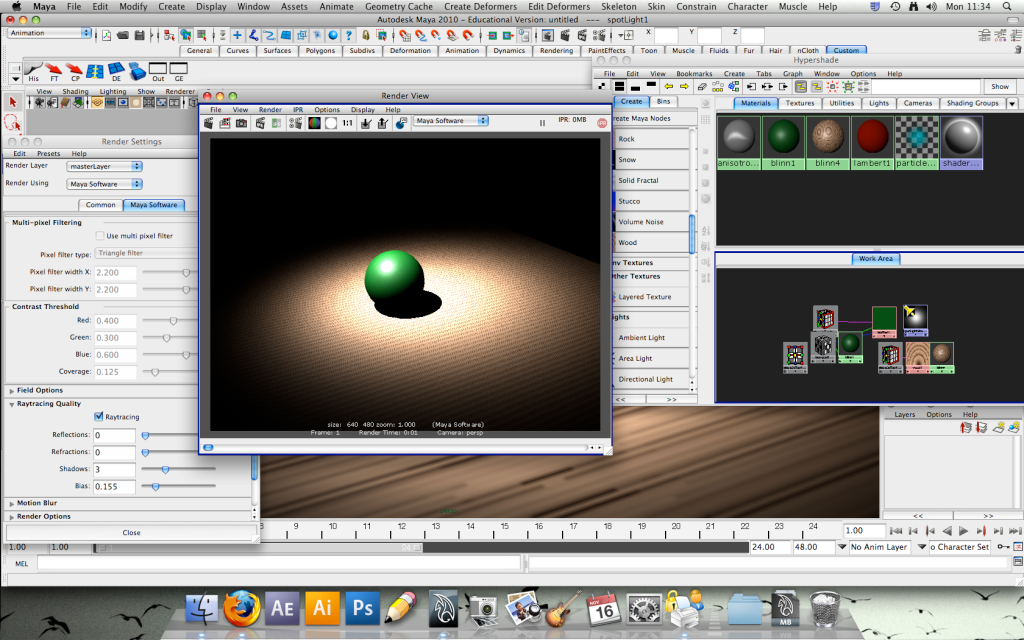Click the Show button in Hypershade

(1000, 86)
